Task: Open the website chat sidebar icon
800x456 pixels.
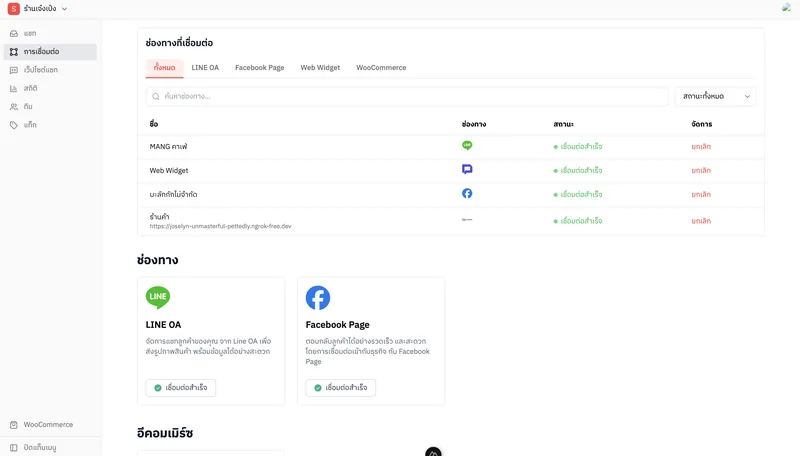Action: point(14,70)
